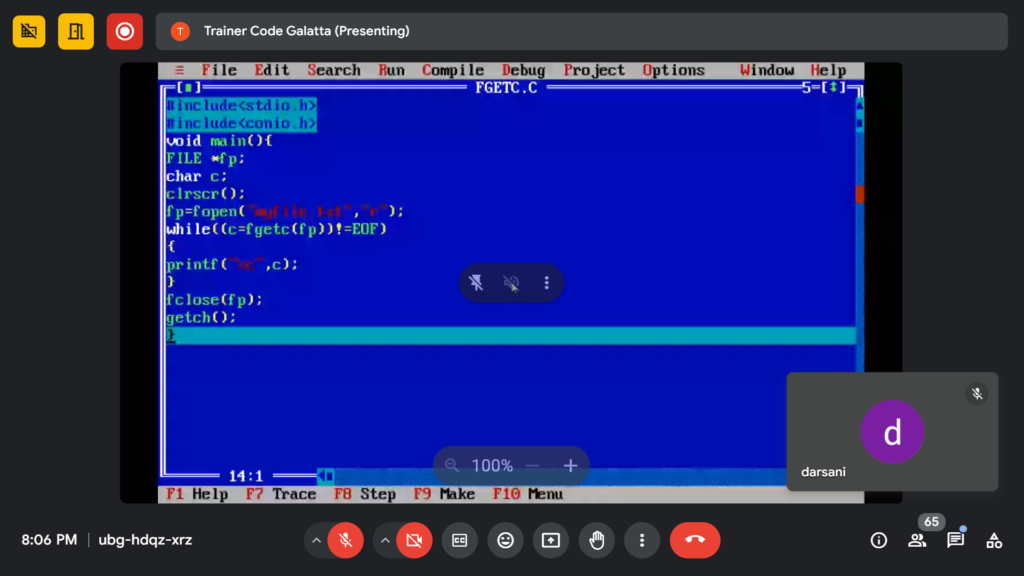The image size is (1024, 576).
Task: Unmute the microphone
Action: [x=345, y=540]
